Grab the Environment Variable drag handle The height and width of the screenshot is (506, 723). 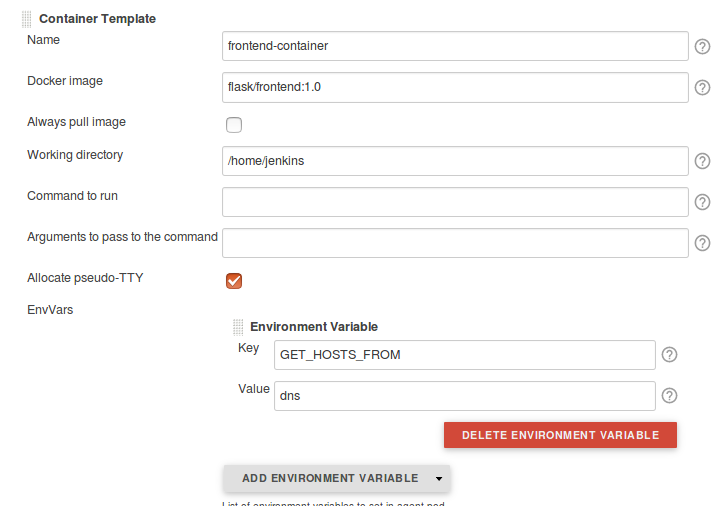[238, 327]
